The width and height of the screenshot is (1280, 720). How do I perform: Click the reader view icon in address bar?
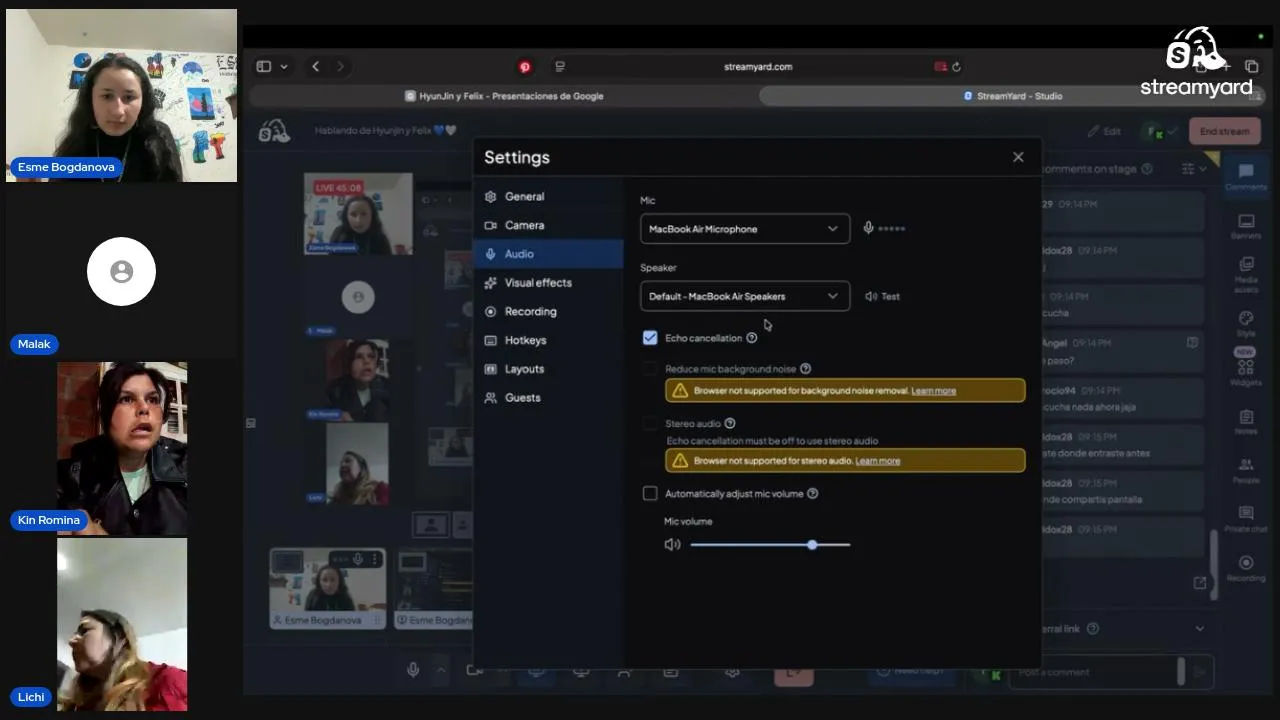coord(560,67)
